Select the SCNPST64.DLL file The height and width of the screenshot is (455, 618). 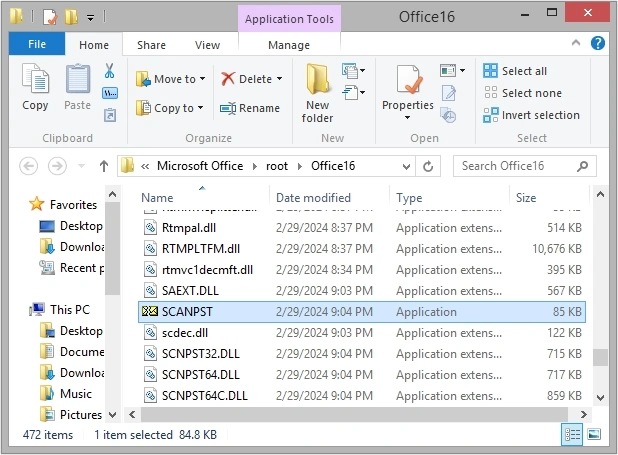[x=362, y=375]
